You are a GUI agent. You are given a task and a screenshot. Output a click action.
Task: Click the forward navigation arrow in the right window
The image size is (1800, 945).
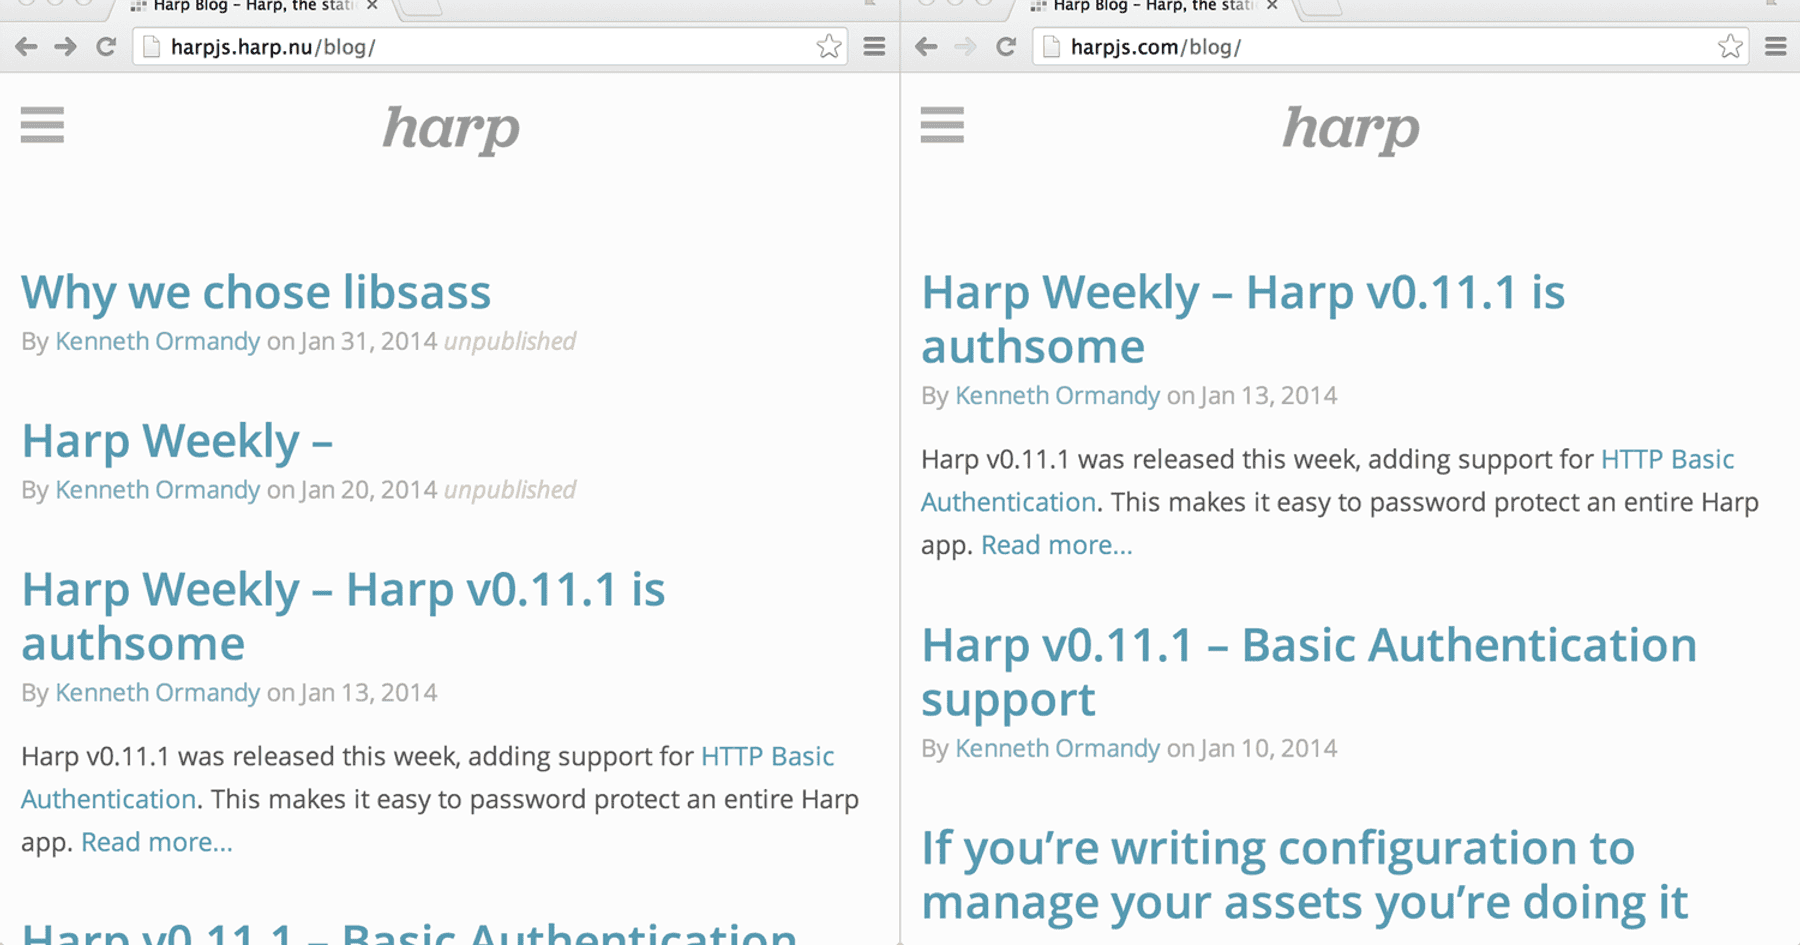point(965,46)
